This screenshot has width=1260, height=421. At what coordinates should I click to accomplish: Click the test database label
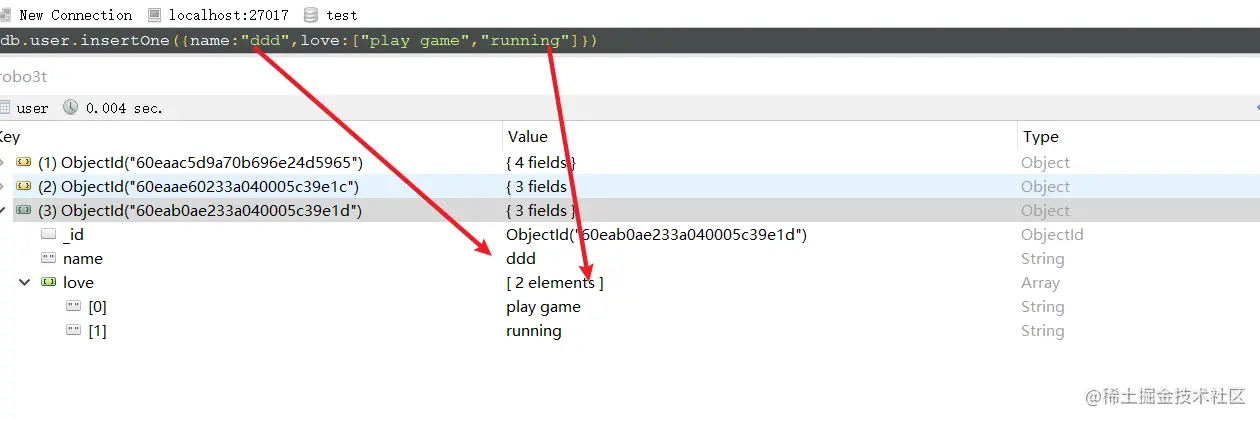click(x=341, y=15)
